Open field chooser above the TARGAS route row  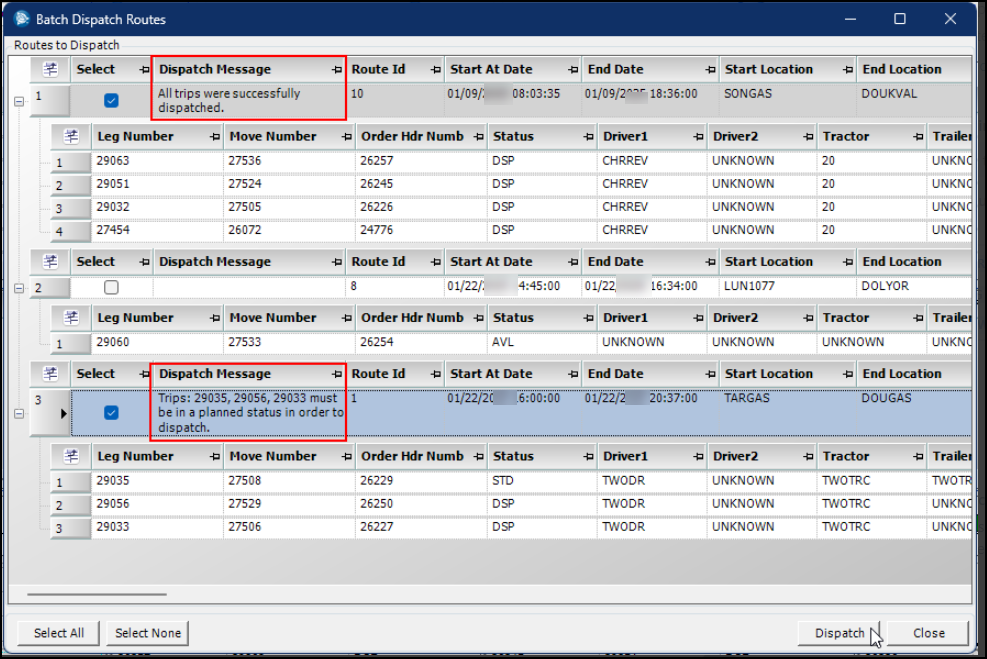pyautogui.click(x=50, y=374)
